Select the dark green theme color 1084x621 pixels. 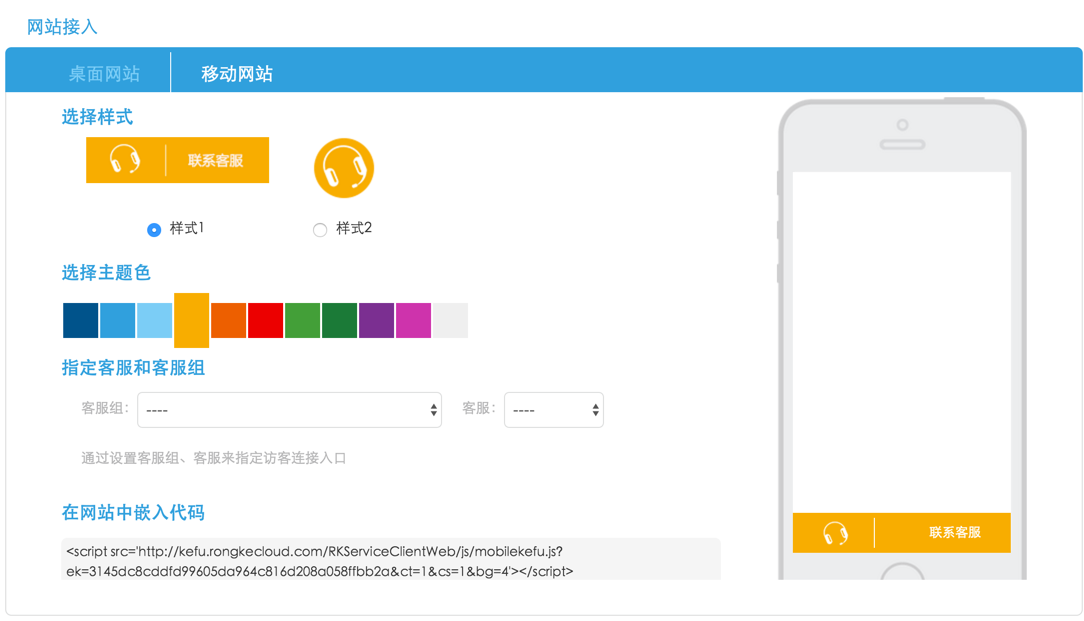[339, 321]
